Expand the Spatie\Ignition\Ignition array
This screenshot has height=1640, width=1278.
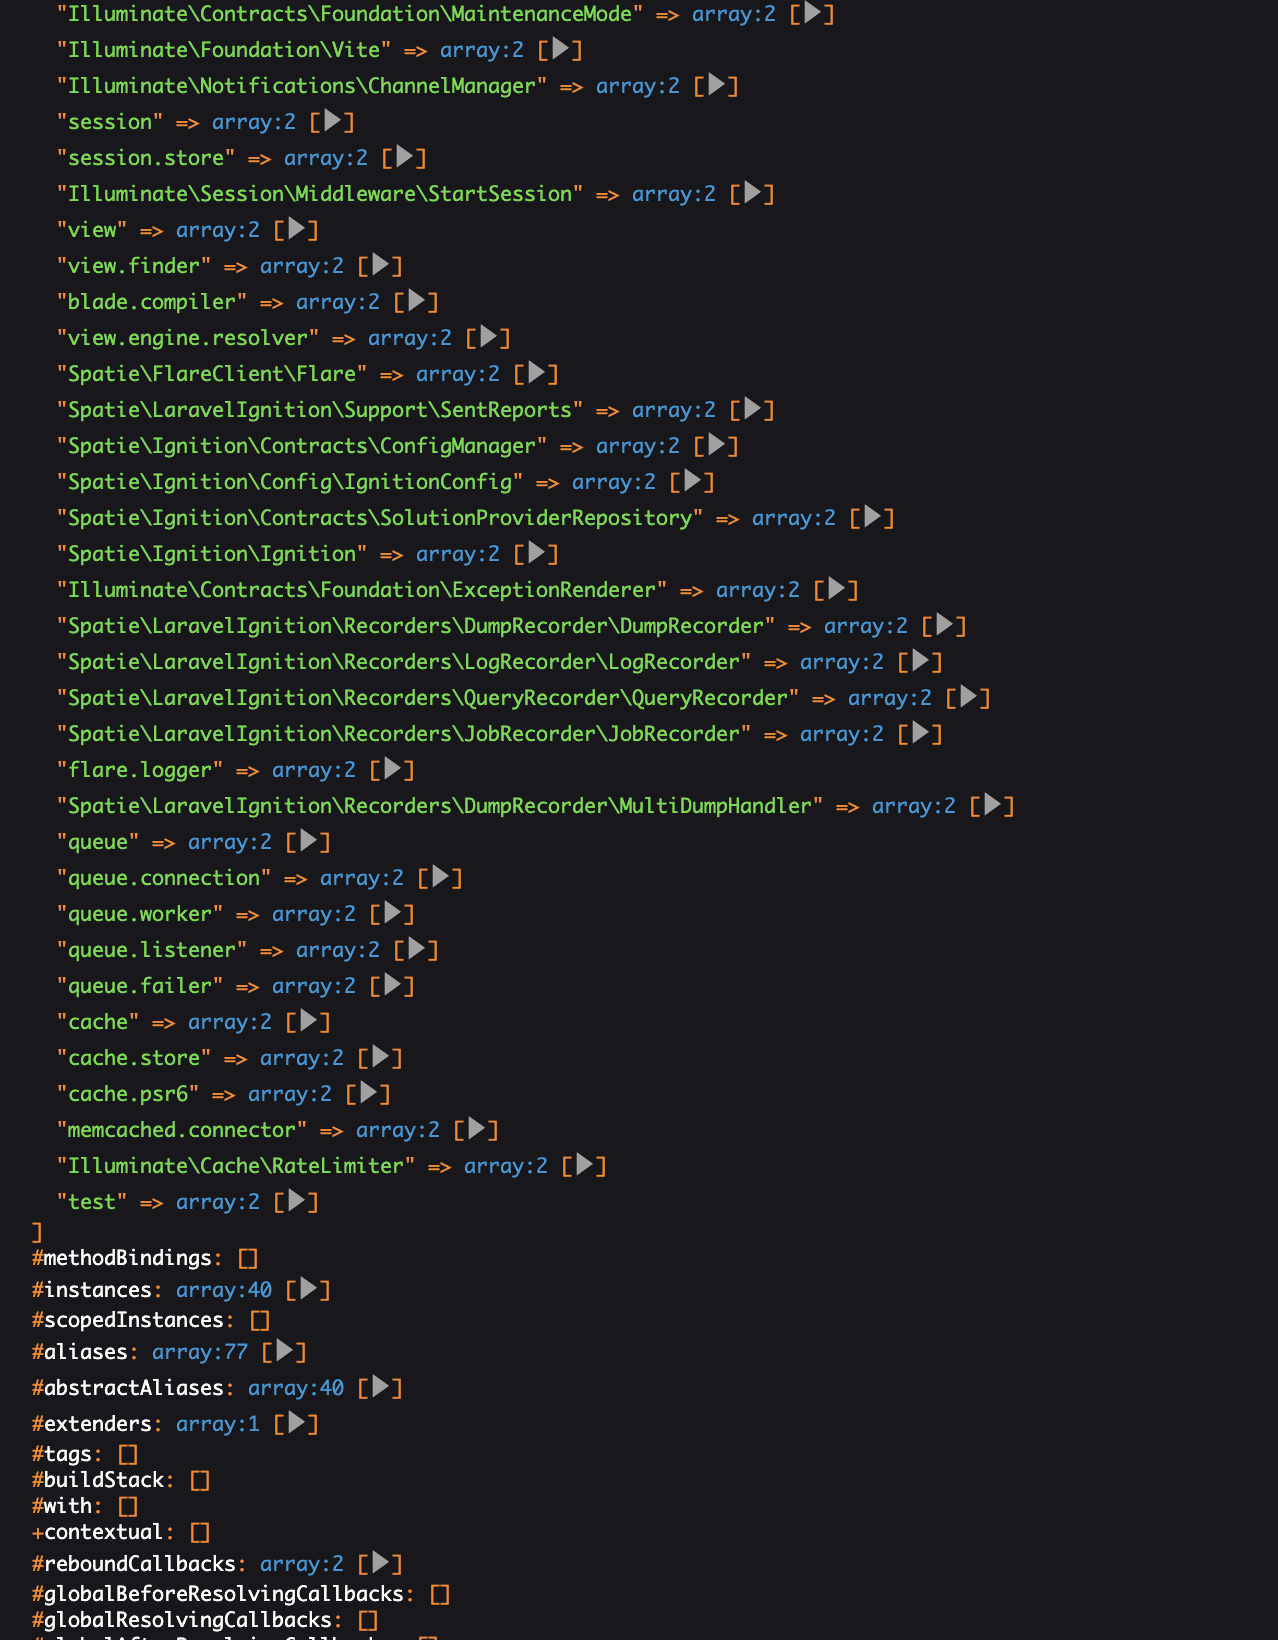tap(537, 554)
